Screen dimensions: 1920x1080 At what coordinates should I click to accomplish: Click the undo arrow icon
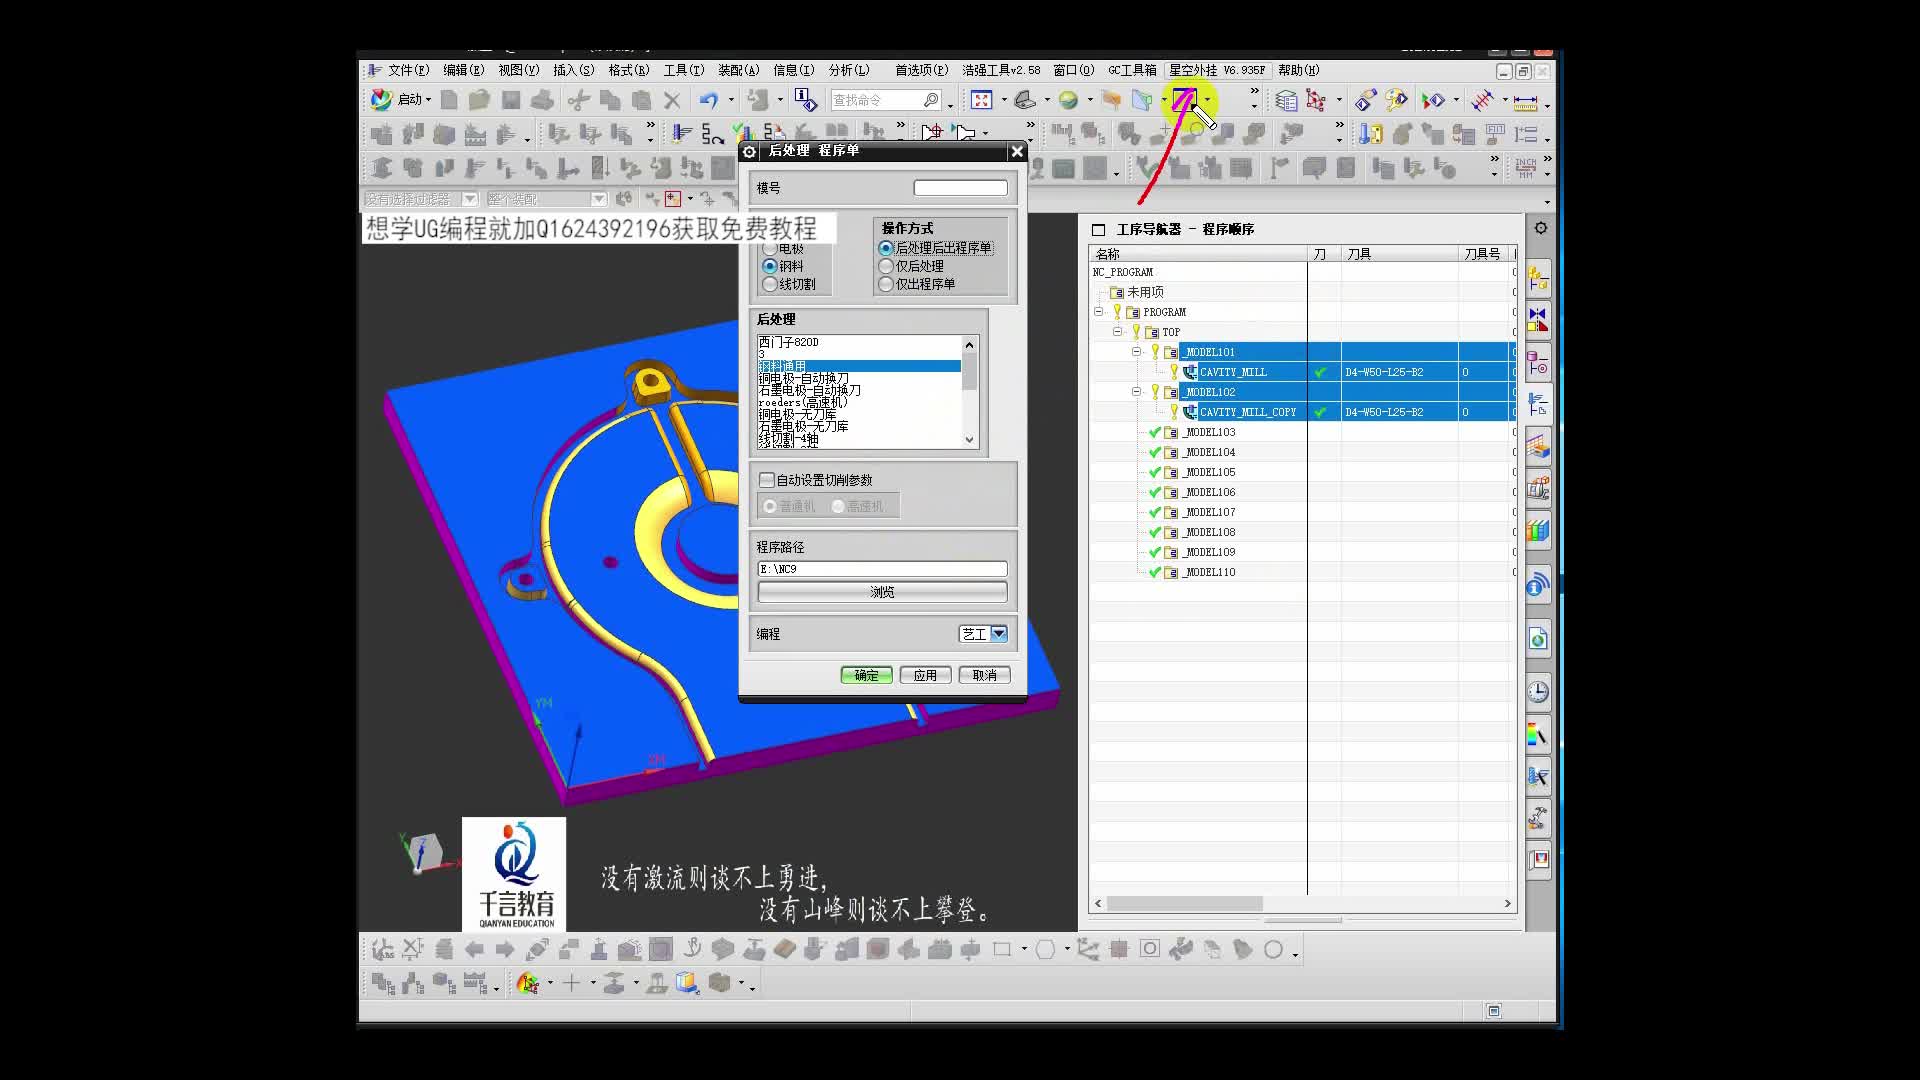pyautogui.click(x=709, y=100)
